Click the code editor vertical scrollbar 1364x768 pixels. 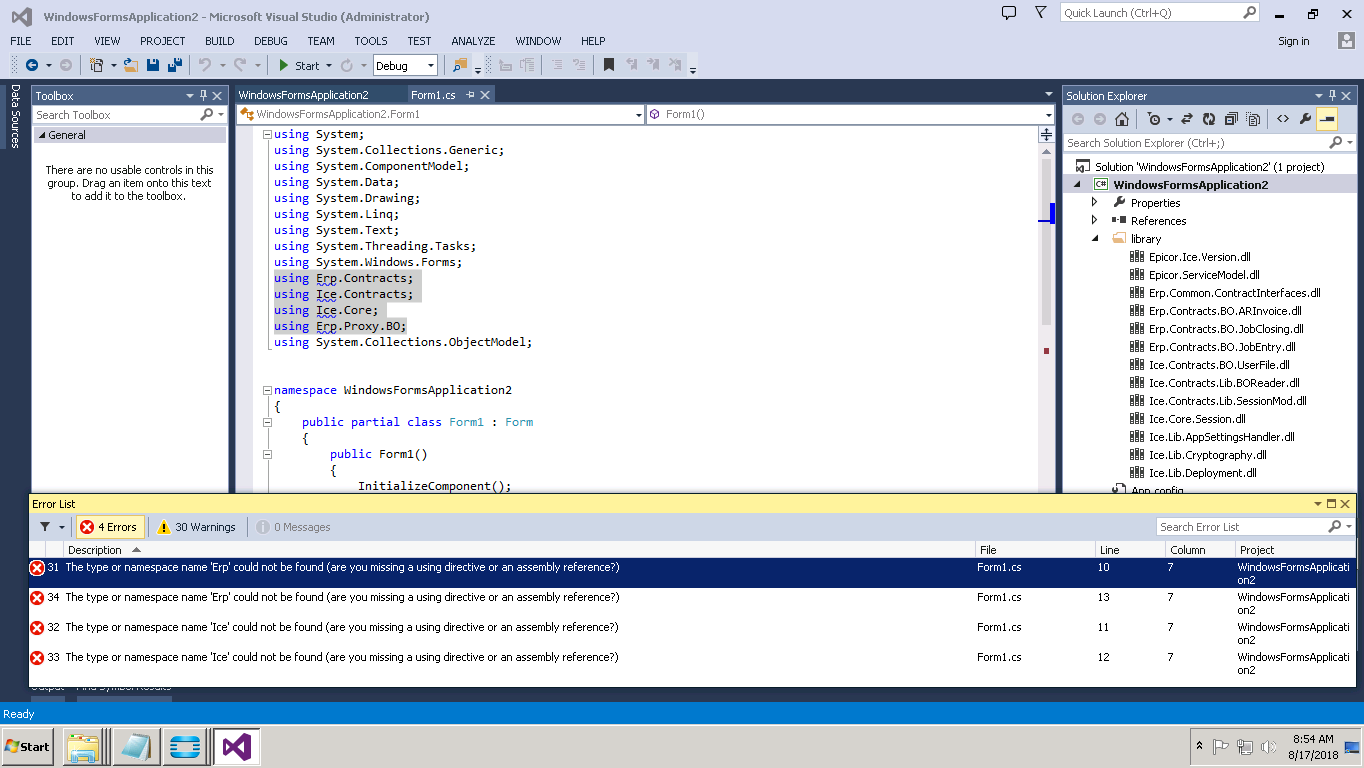click(1046, 240)
